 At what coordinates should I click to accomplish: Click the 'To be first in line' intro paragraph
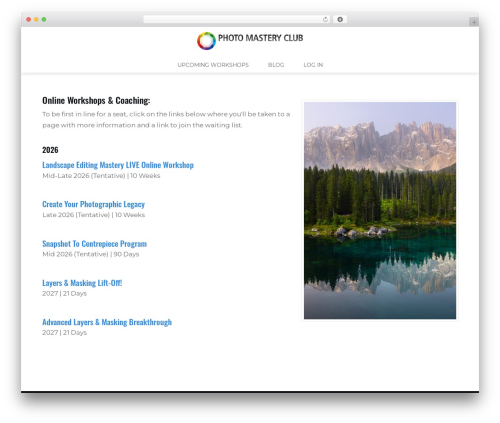[x=166, y=119]
